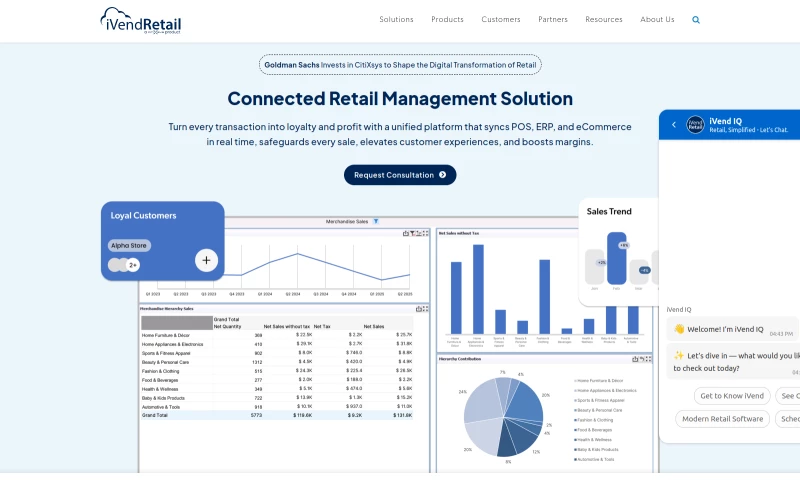Open Solutions menu
800x480 pixels.
point(396,19)
